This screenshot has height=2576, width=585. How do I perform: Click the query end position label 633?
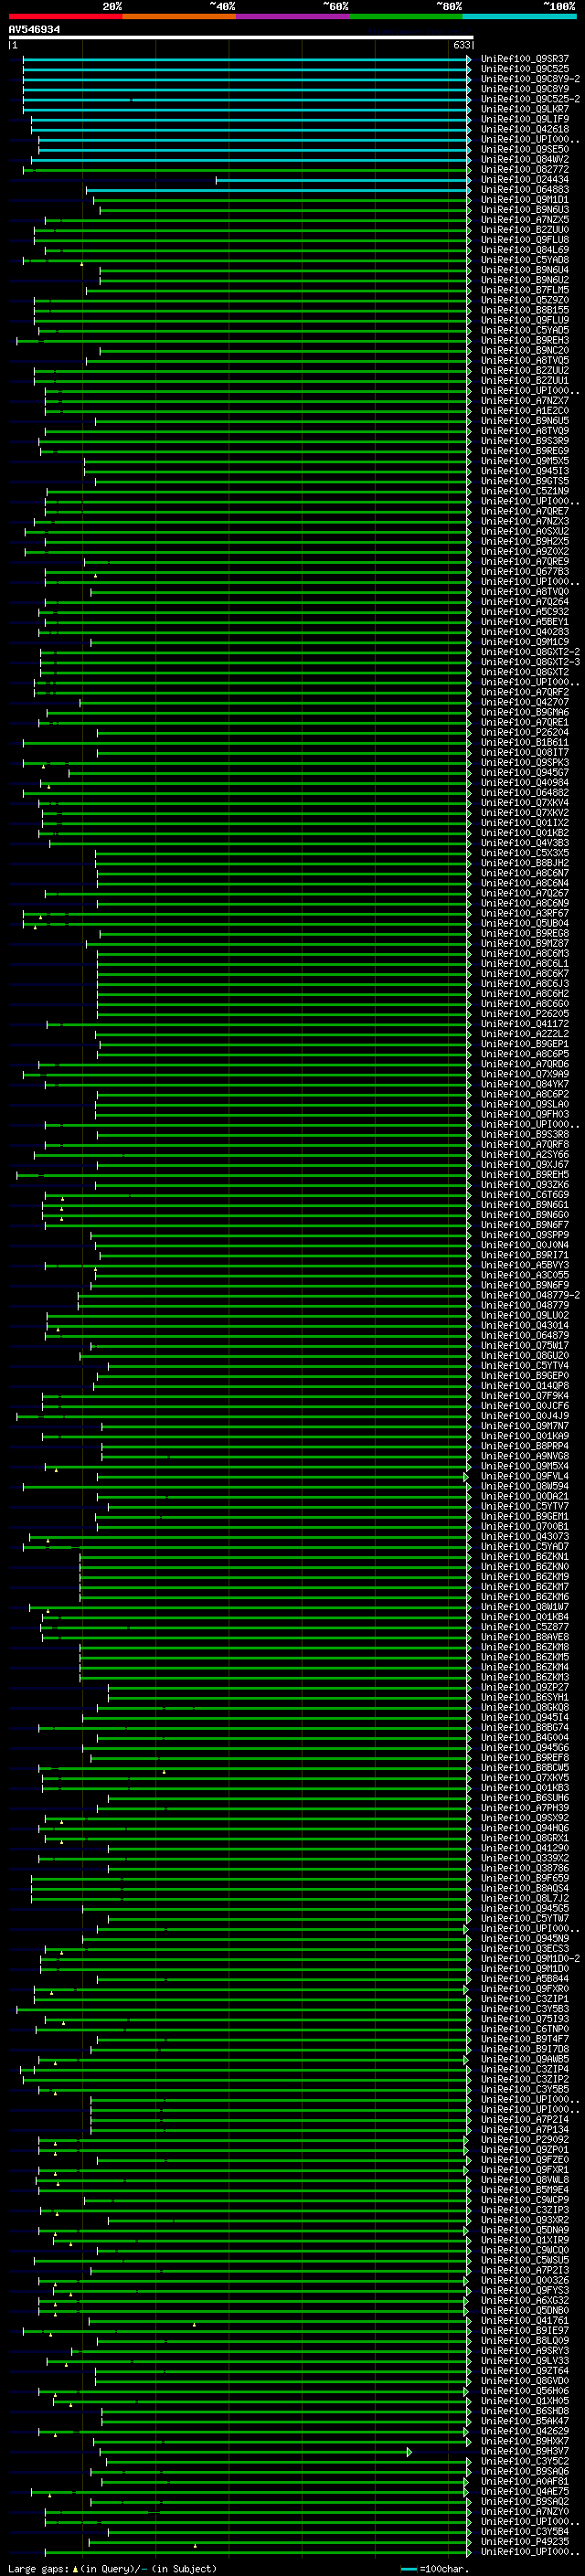[461, 45]
